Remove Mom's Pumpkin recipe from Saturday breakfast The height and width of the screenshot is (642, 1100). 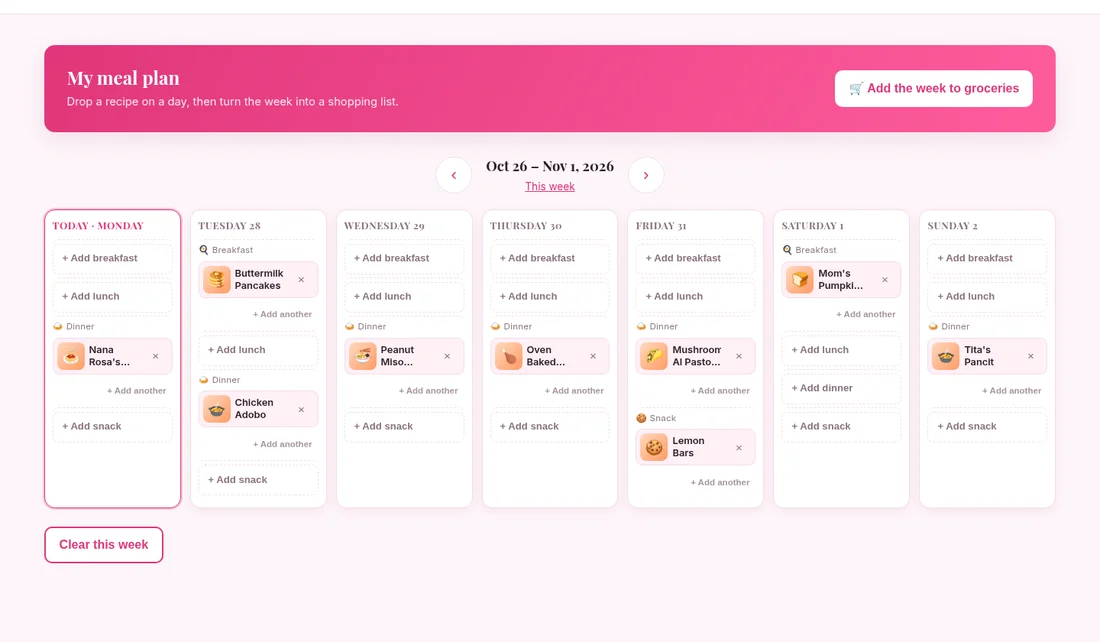[x=885, y=279]
